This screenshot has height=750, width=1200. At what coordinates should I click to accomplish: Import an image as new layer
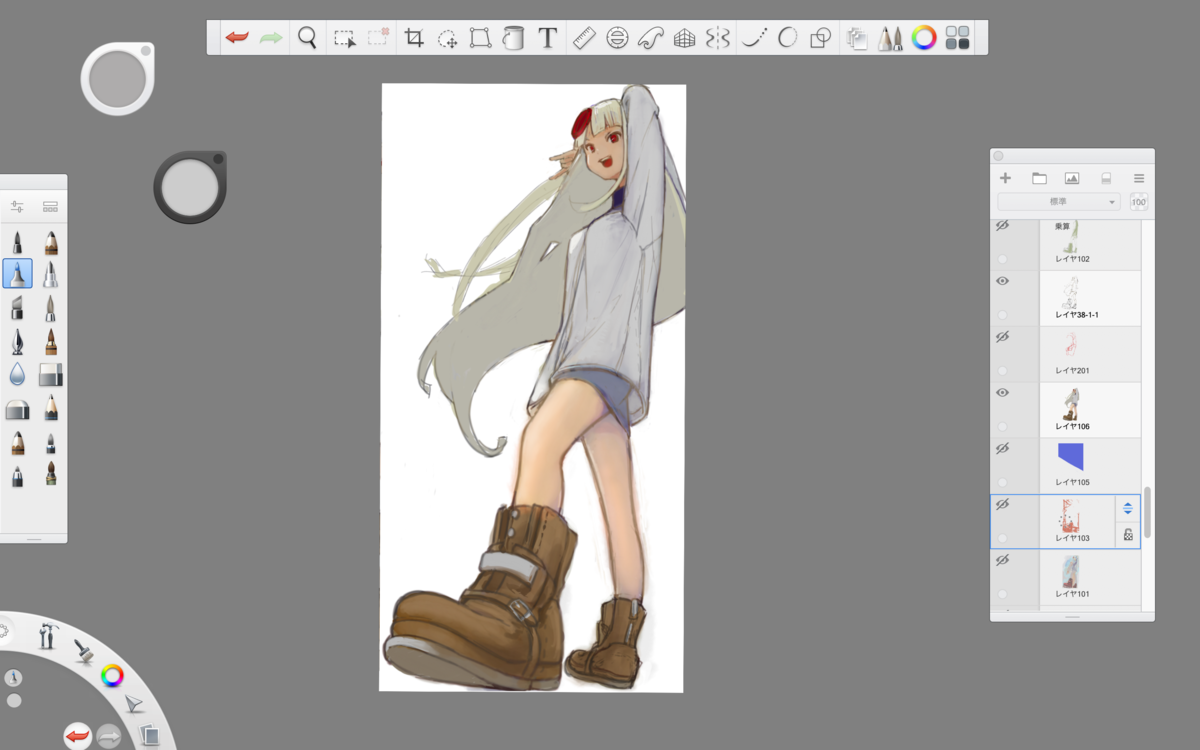tap(1072, 179)
